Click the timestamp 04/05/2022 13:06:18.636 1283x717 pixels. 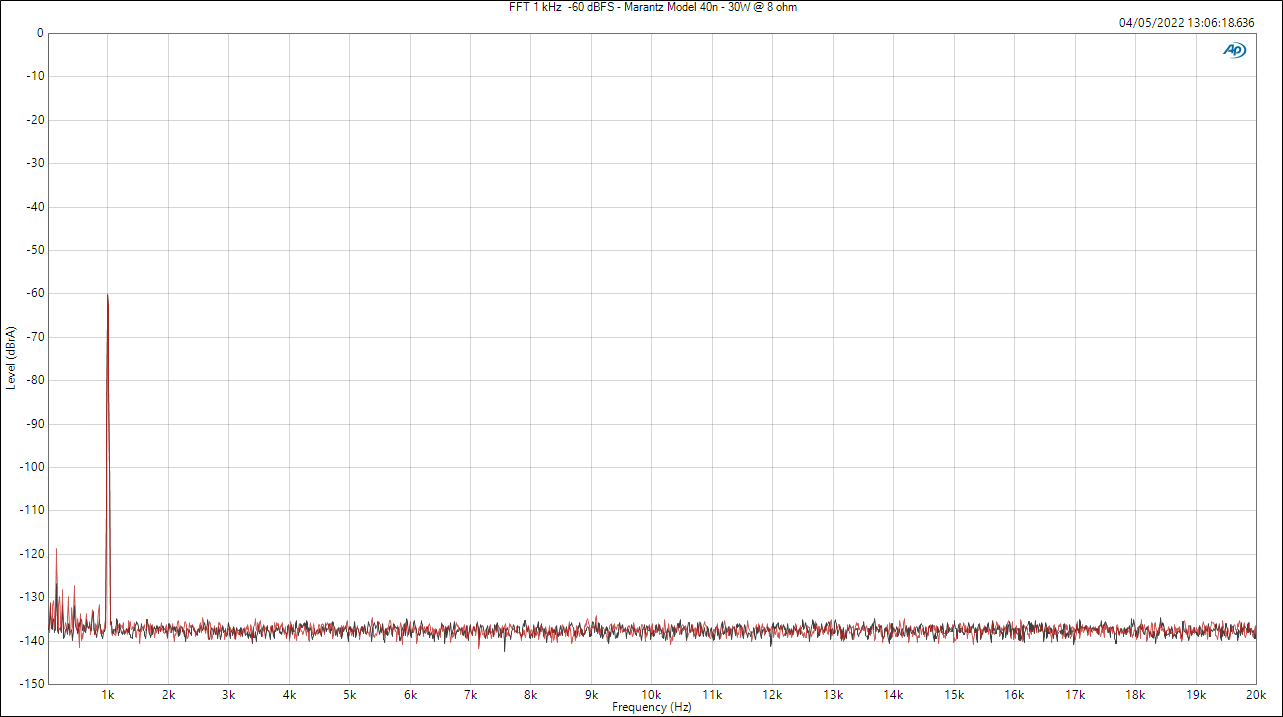point(1187,23)
